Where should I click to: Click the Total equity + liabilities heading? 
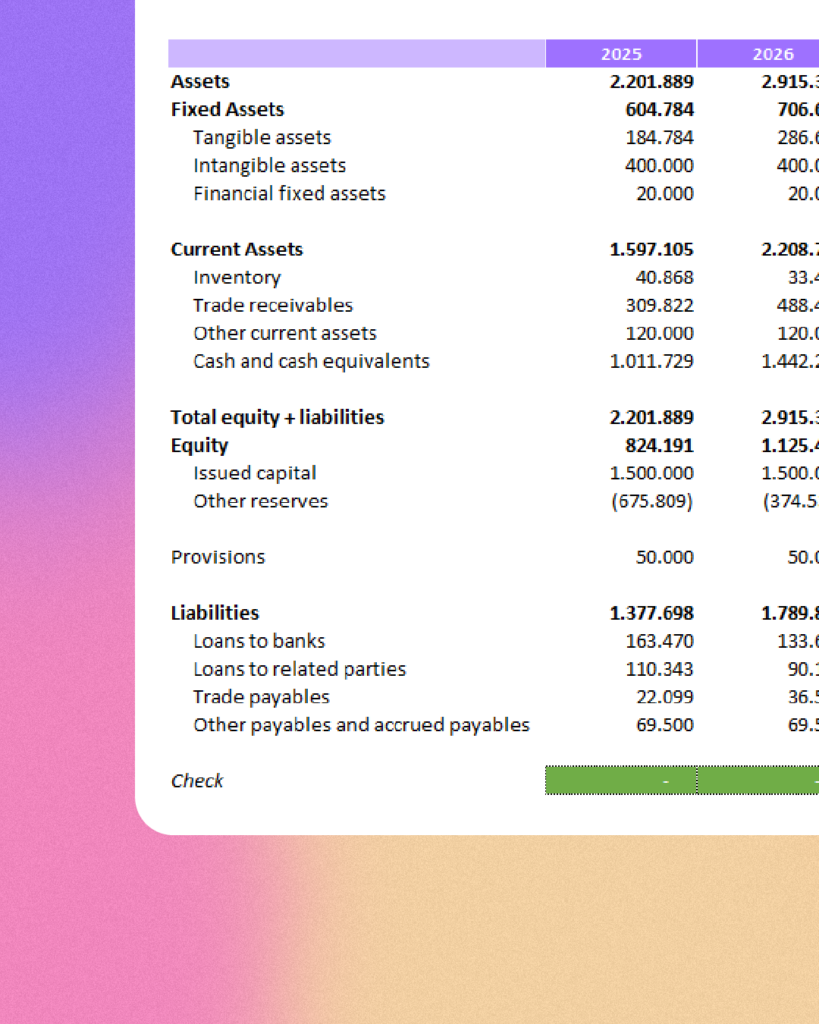click(277, 417)
